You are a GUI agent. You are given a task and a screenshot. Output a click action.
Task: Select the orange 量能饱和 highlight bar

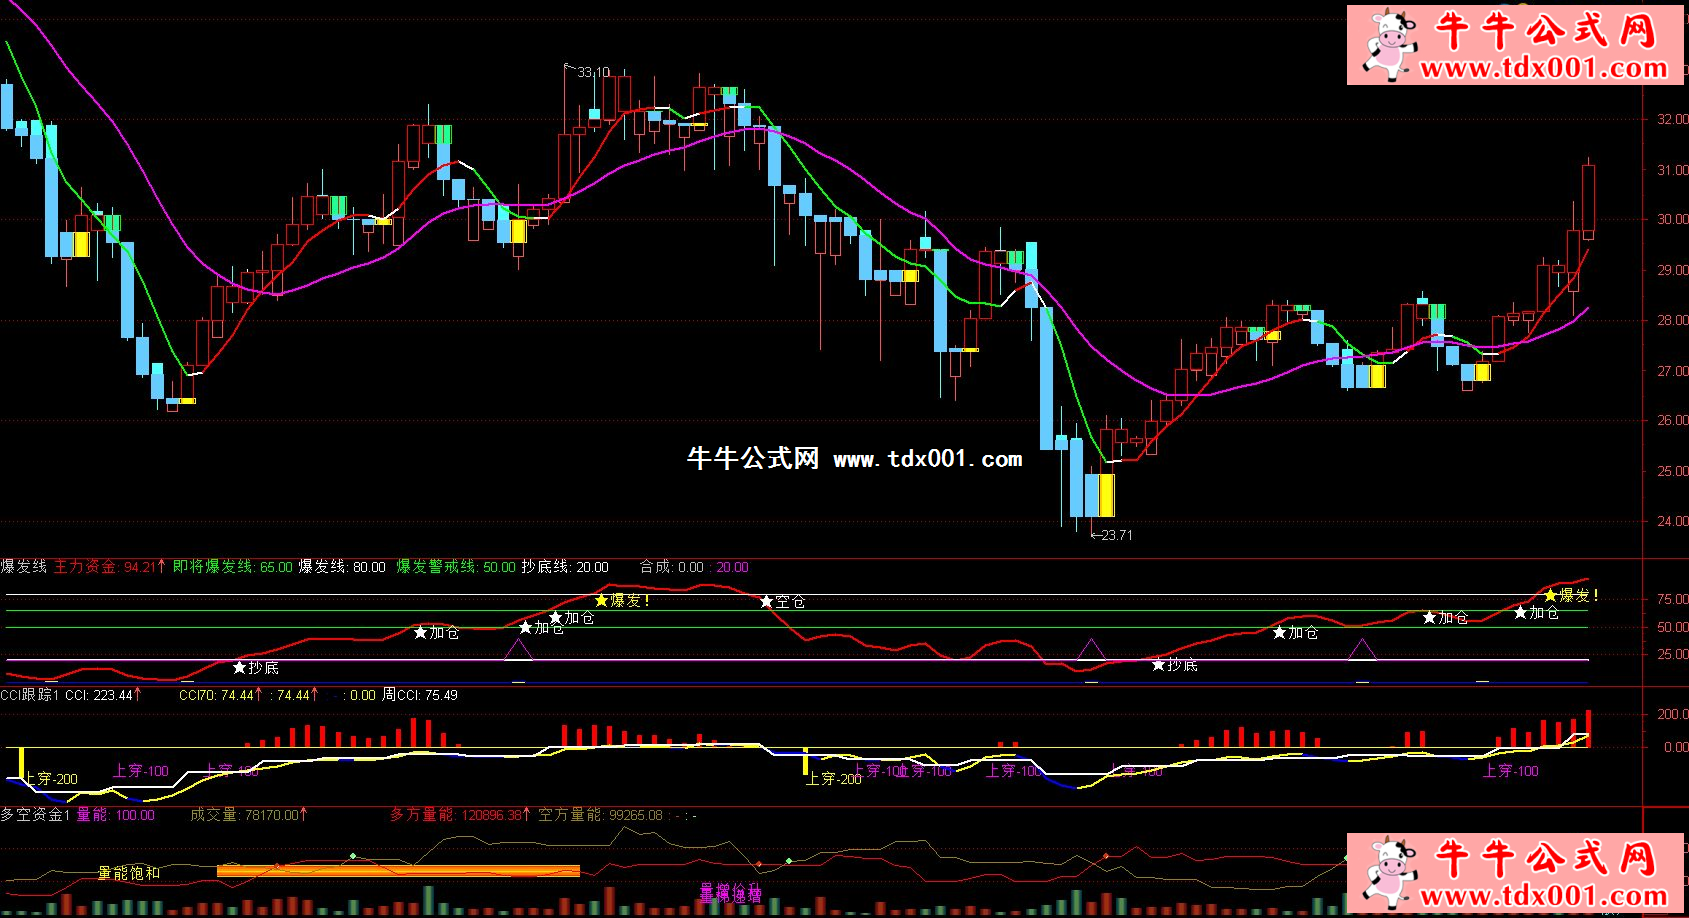398,871
